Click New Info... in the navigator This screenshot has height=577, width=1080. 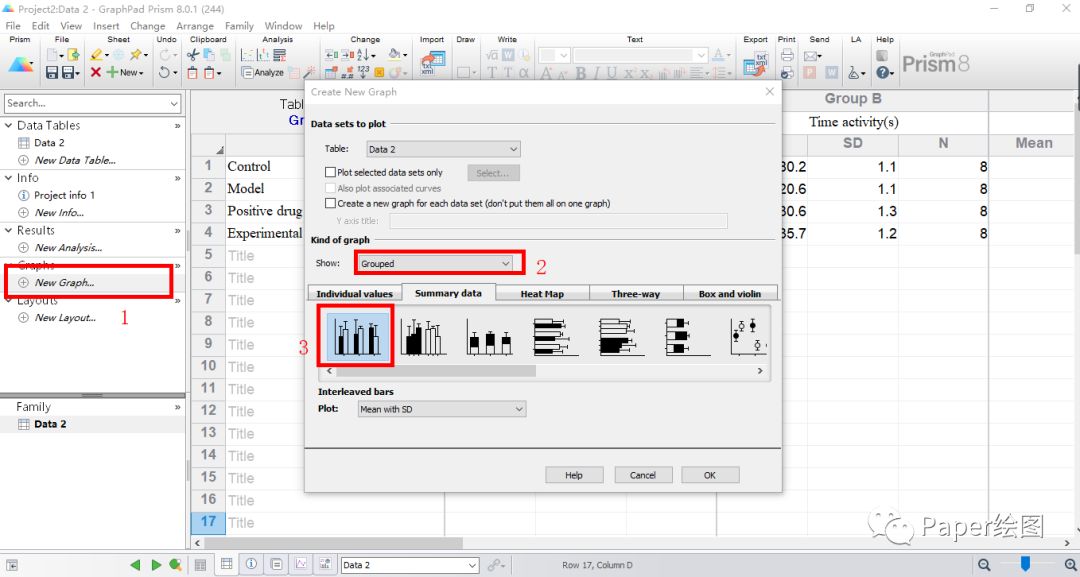pyautogui.click(x=59, y=212)
